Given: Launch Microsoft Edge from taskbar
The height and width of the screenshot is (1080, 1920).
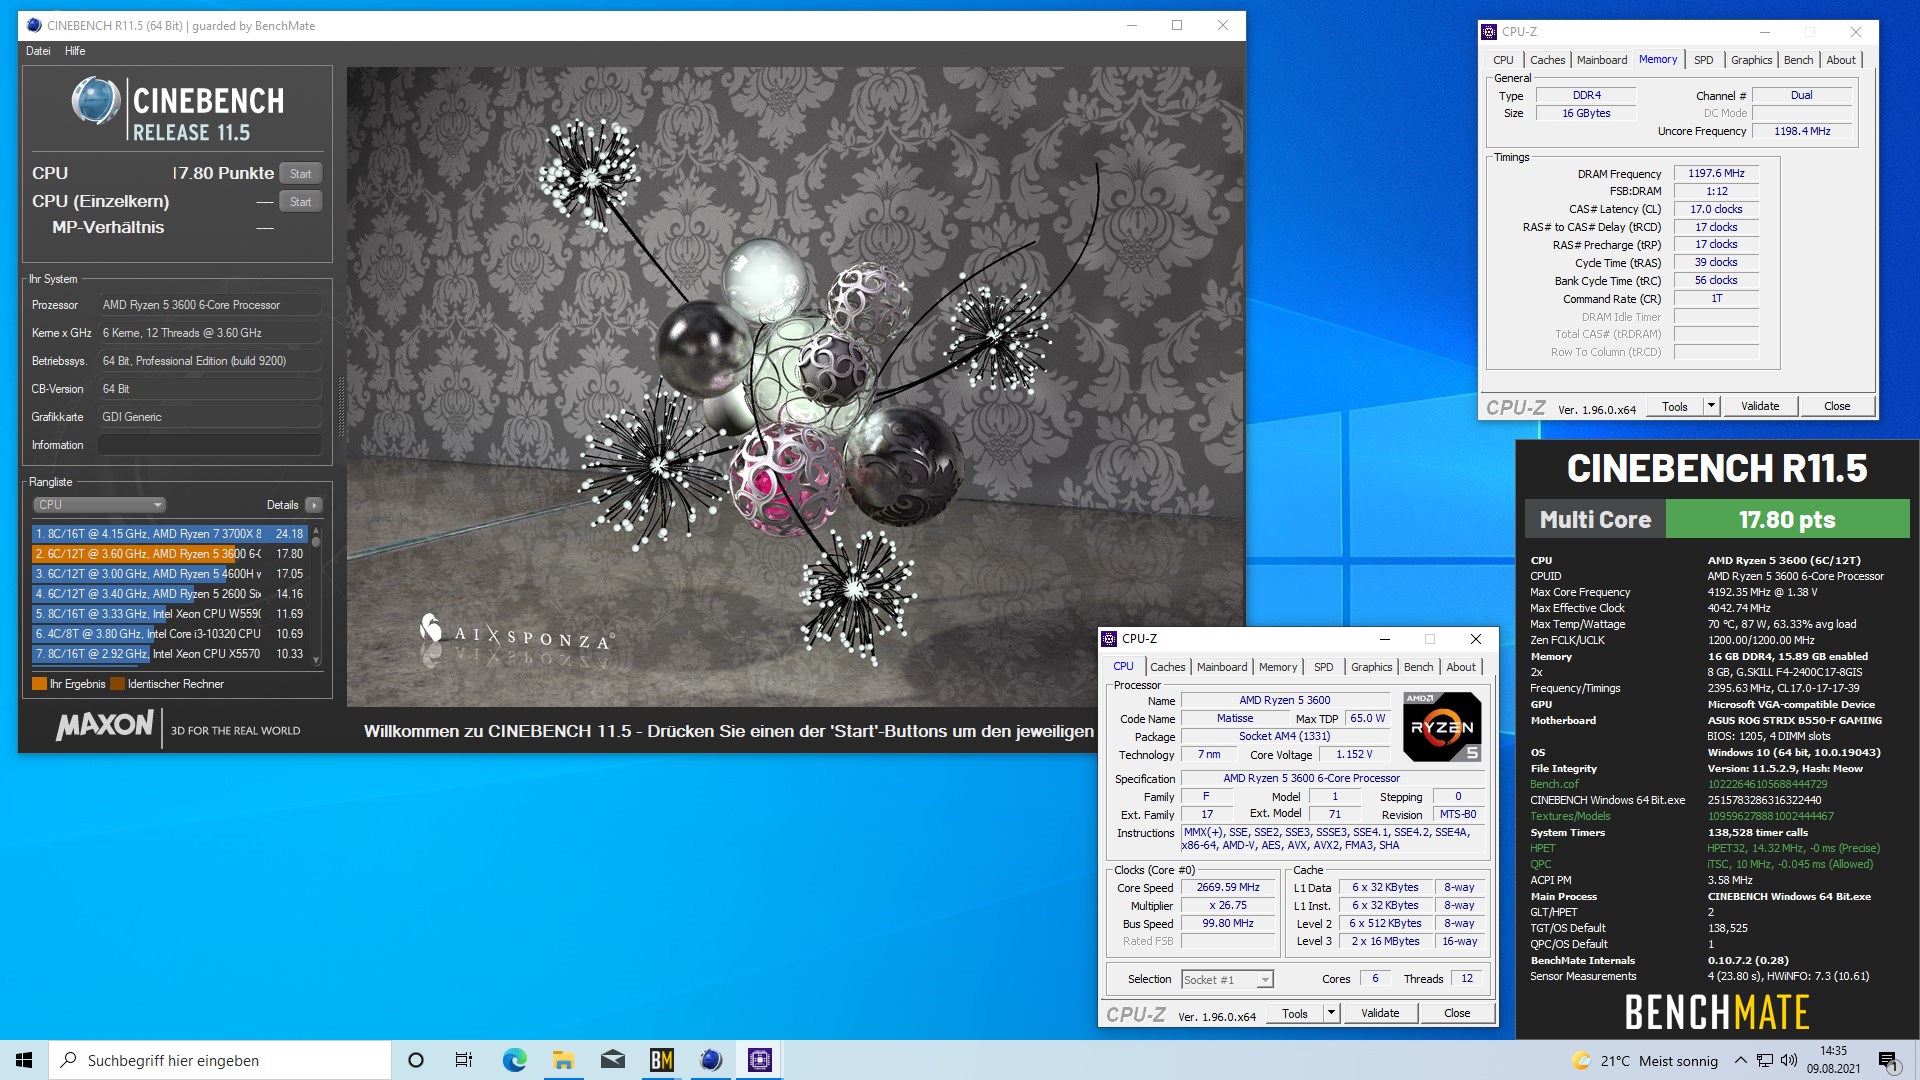Looking at the screenshot, I should [514, 1060].
